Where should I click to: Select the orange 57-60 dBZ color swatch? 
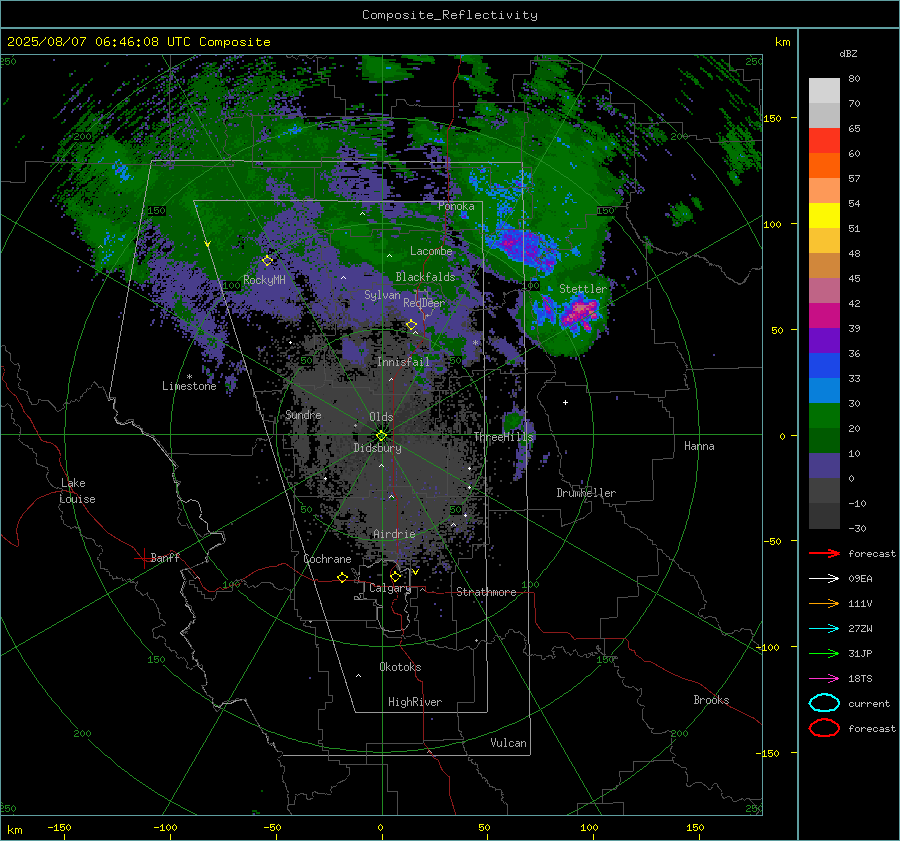coord(824,166)
